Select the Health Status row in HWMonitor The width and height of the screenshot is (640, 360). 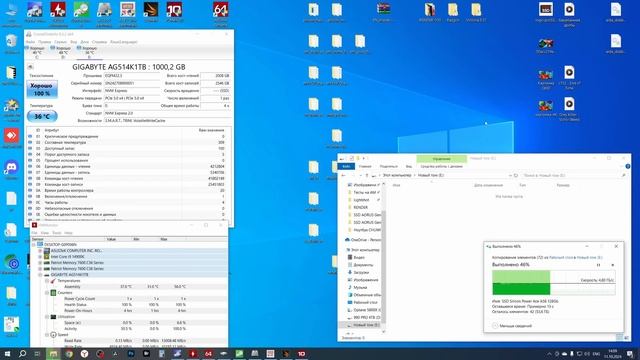pyautogui.click(x=129, y=305)
